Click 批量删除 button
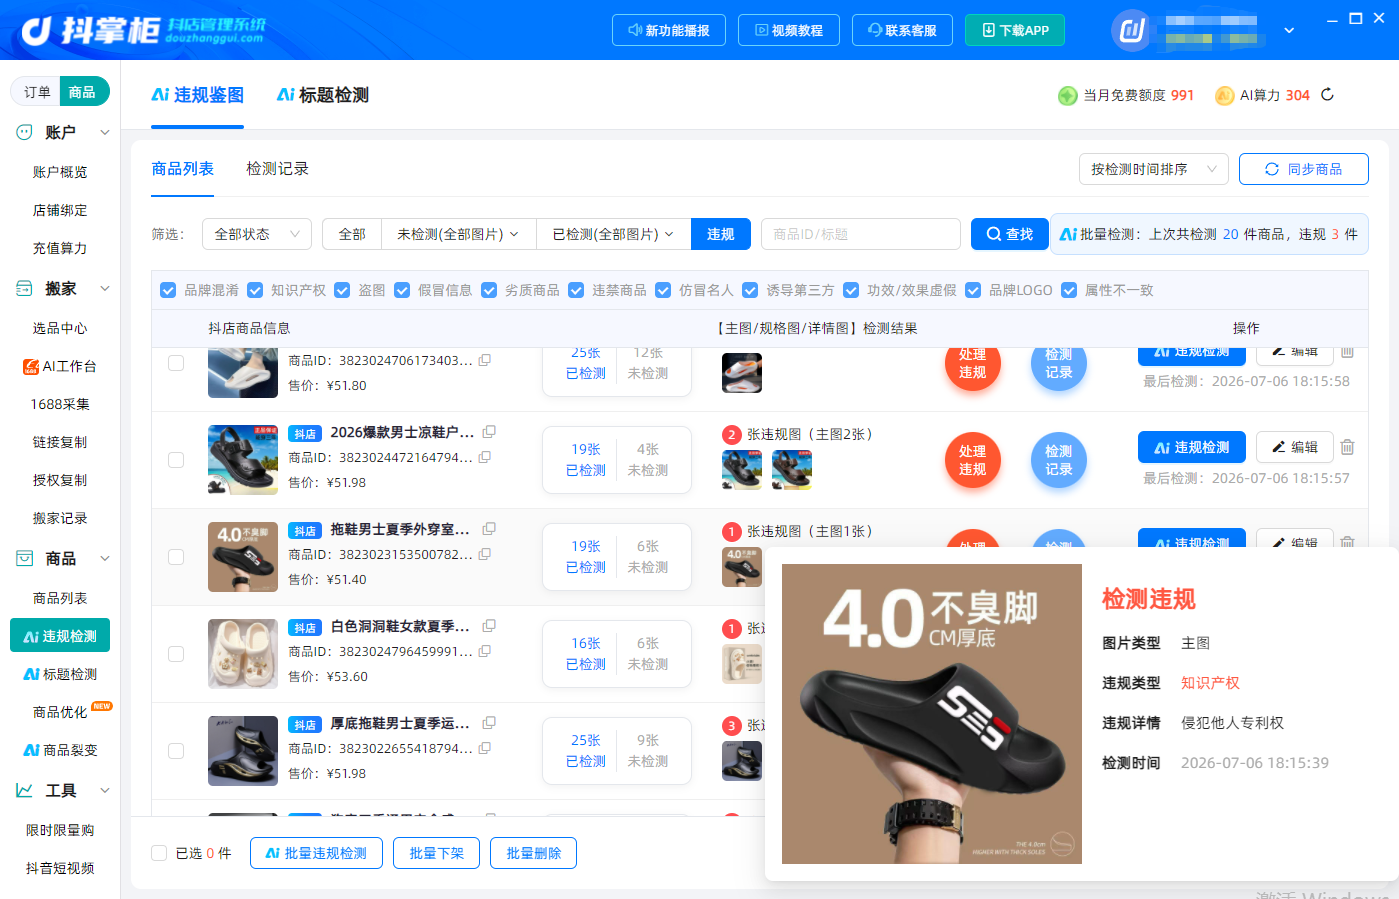This screenshot has height=899, width=1399. [534, 853]
